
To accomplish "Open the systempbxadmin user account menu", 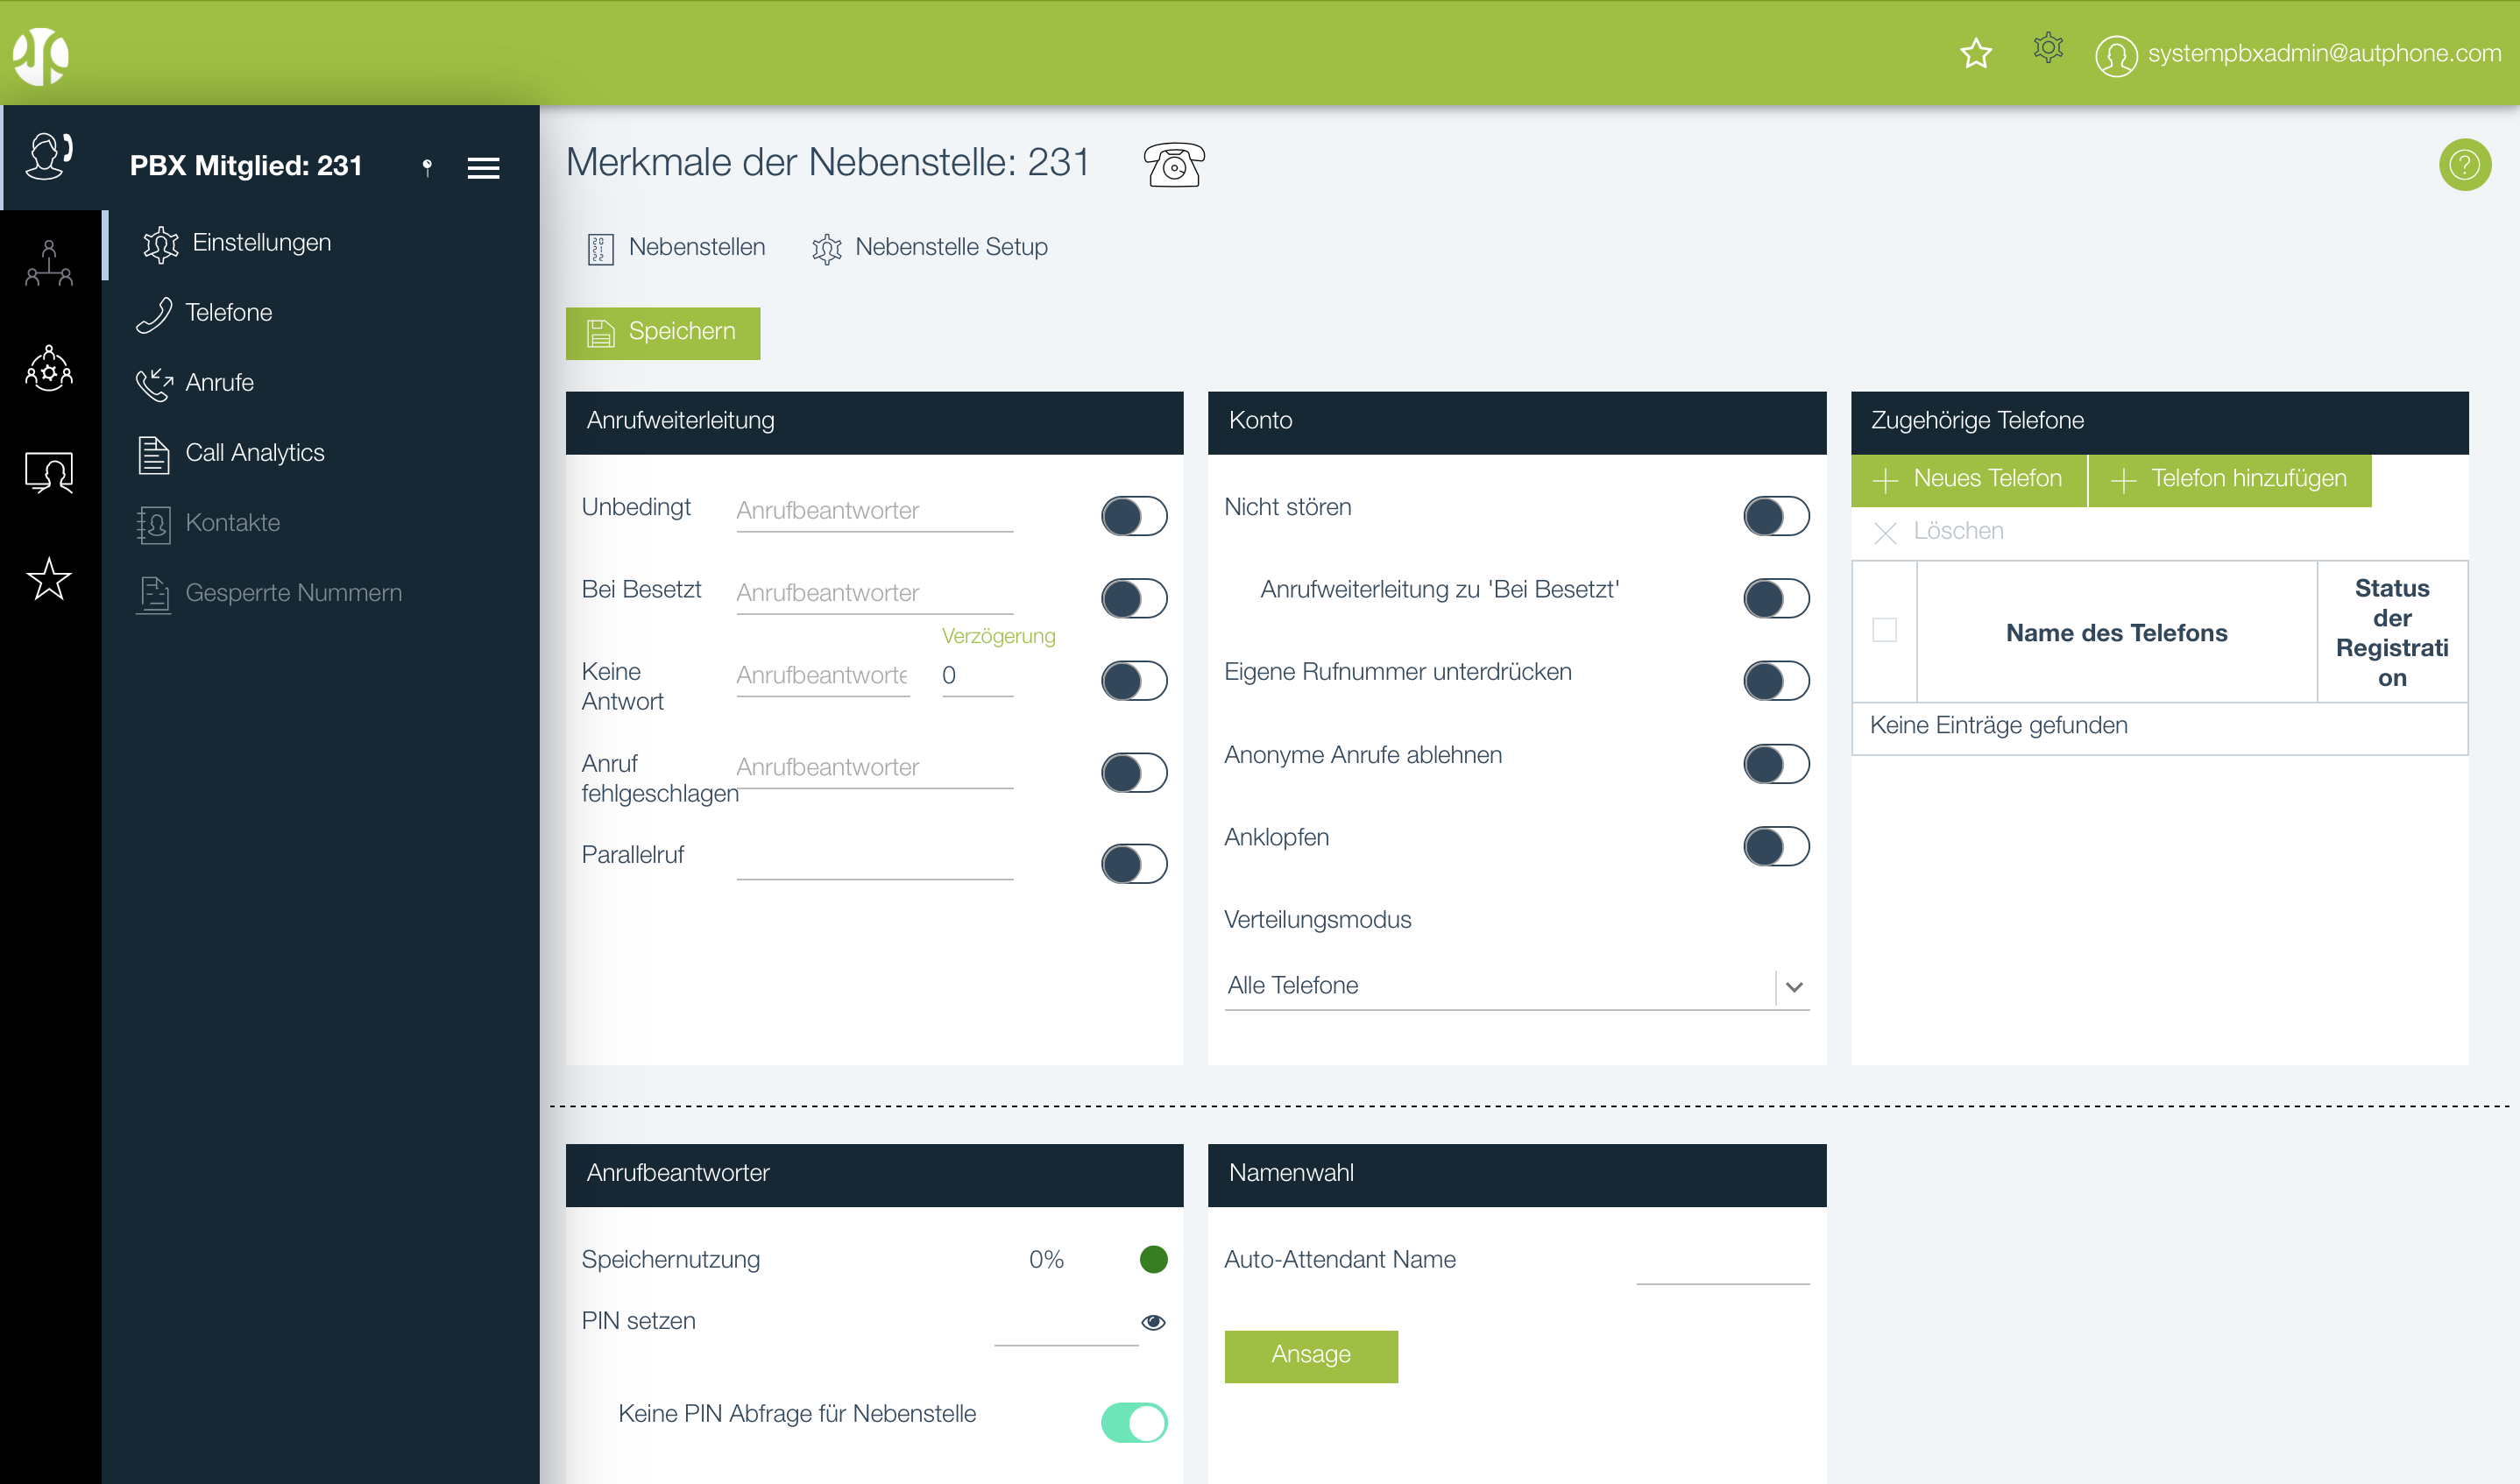I will (x=2298, y=54).
